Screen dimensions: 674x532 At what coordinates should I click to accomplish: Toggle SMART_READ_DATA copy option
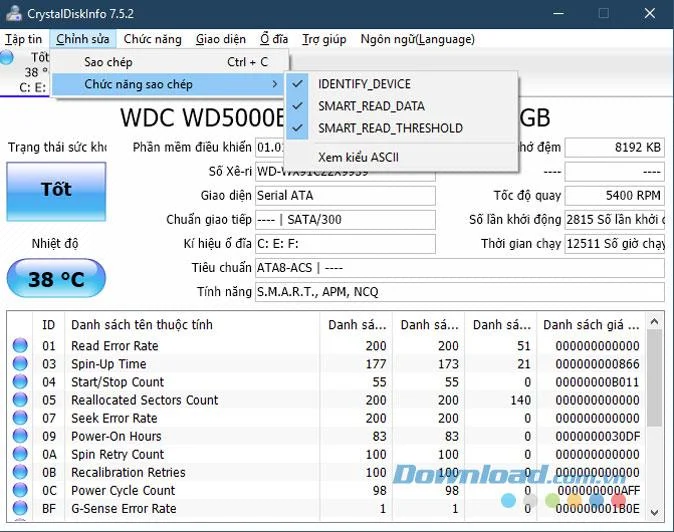tap(401, 106)
